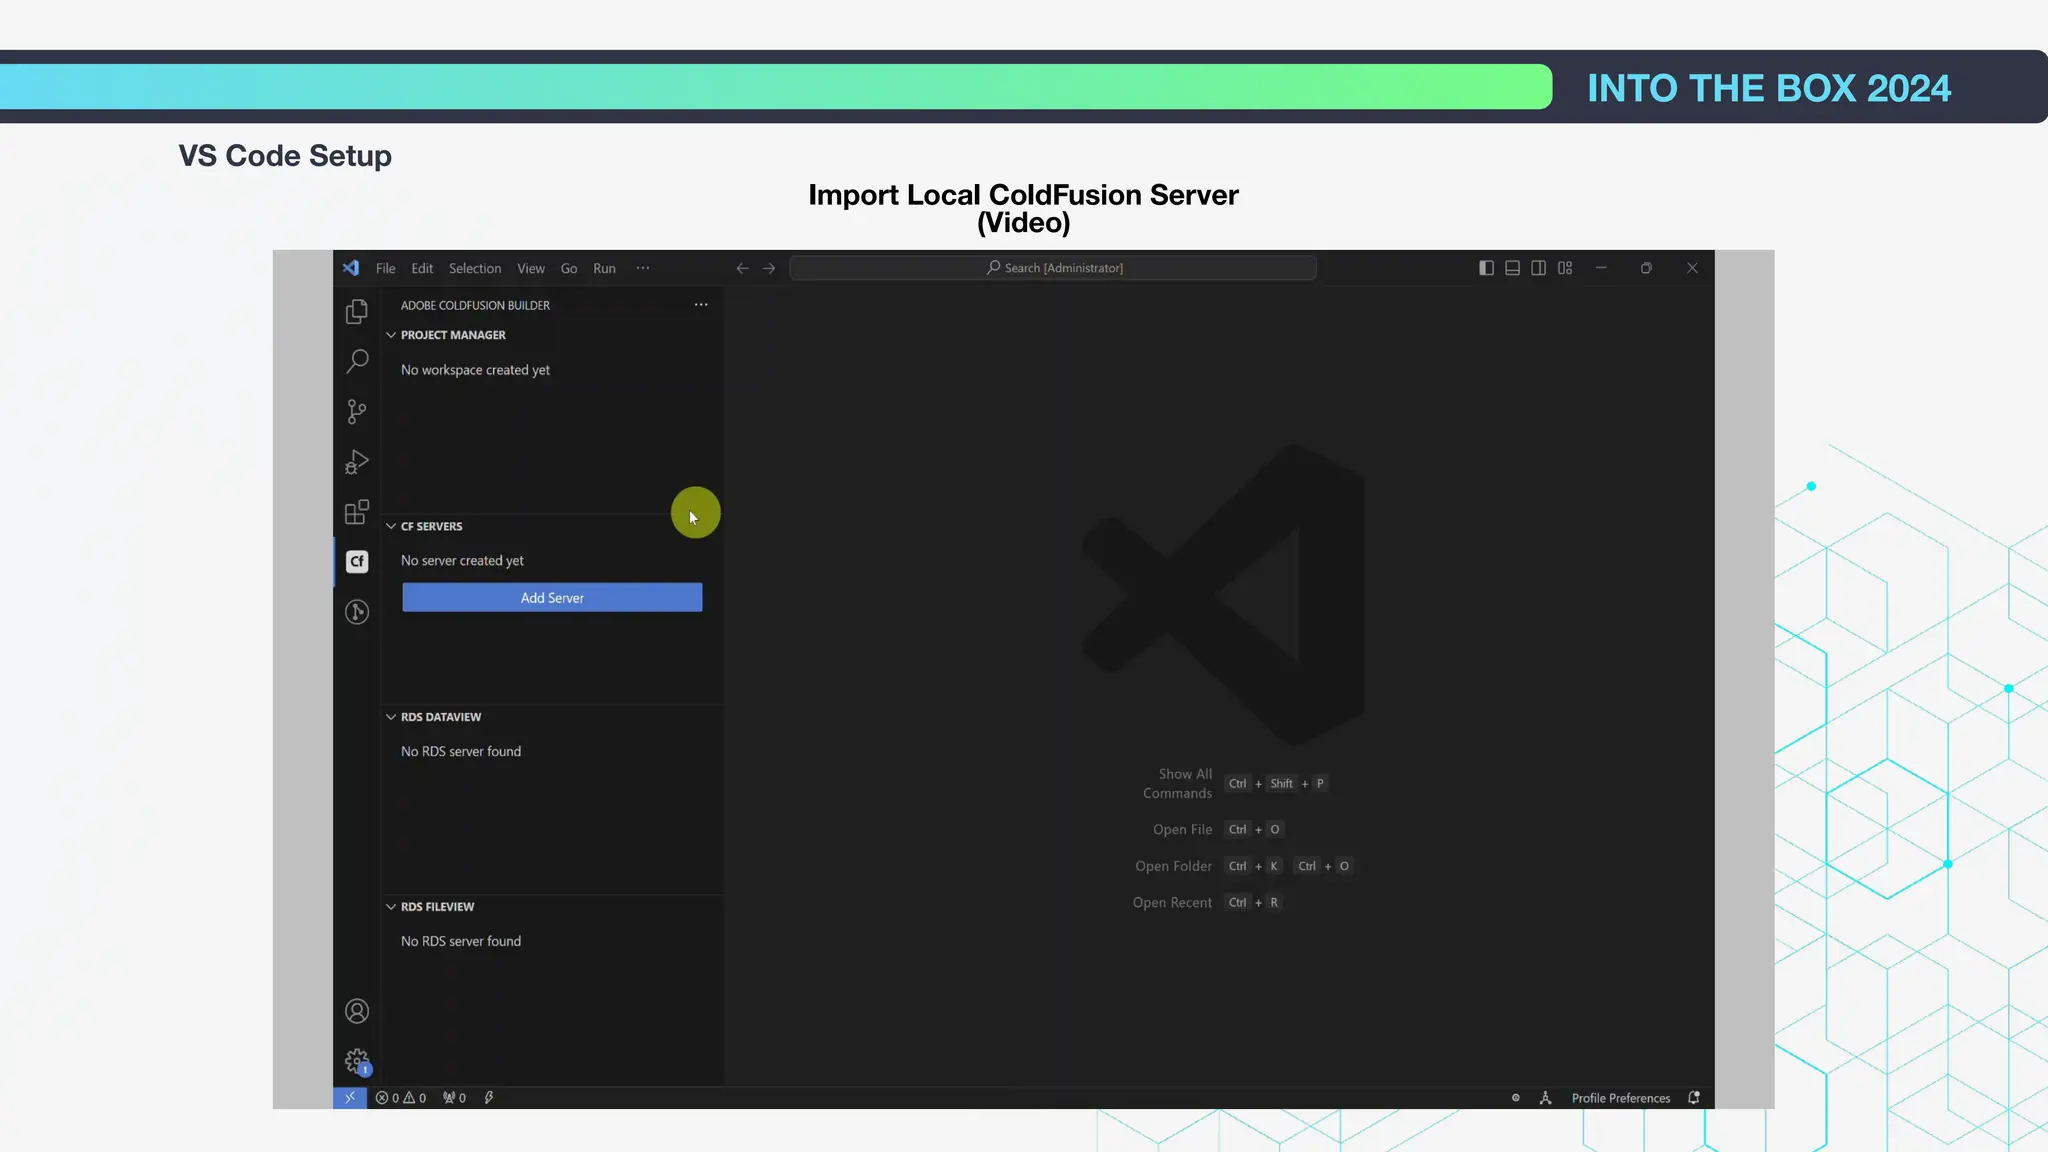Open the Run and Debug view
Image resolution: width=2048 pixels, height=1152 pixels.
coord(357,462)
